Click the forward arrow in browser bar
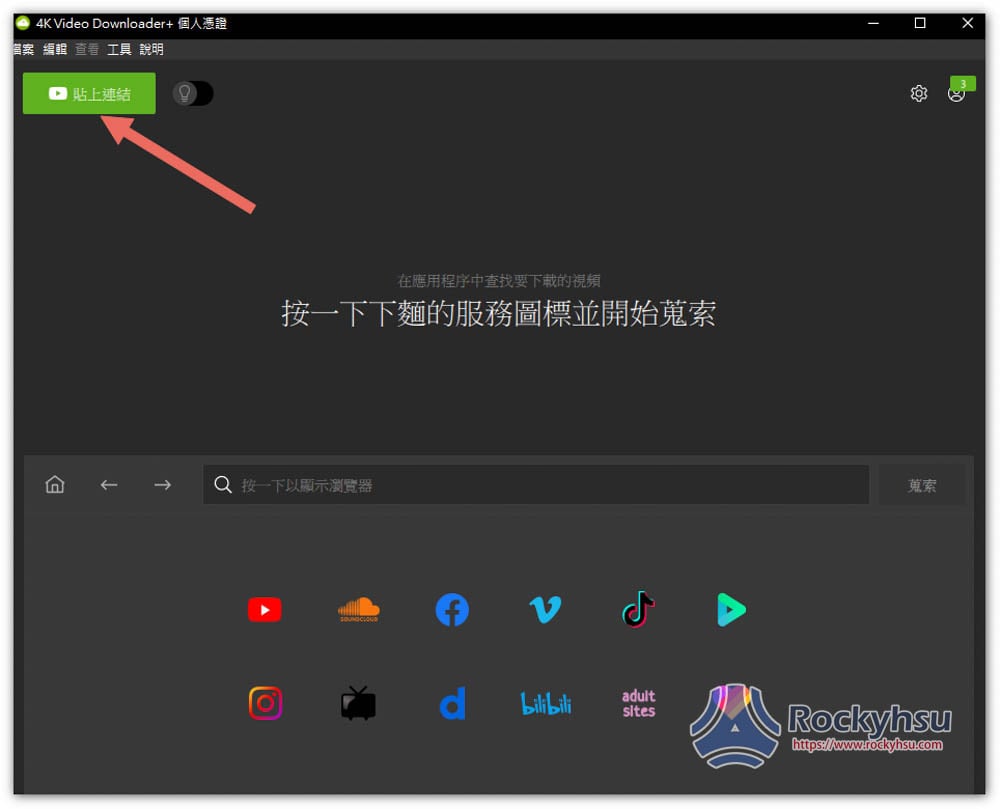The image size is (1000, 809). click(x=163, y=485)
